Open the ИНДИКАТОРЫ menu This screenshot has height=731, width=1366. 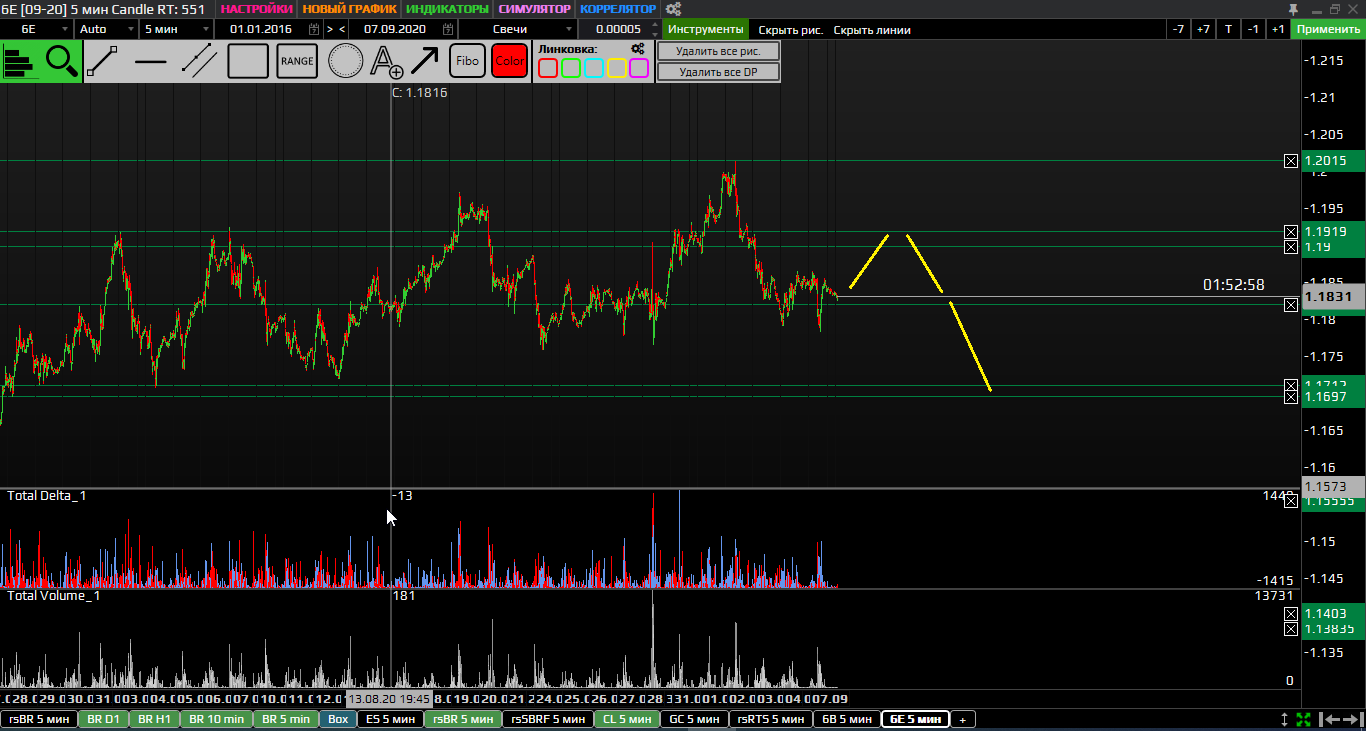pyautogui.click(x=448, y=9)
